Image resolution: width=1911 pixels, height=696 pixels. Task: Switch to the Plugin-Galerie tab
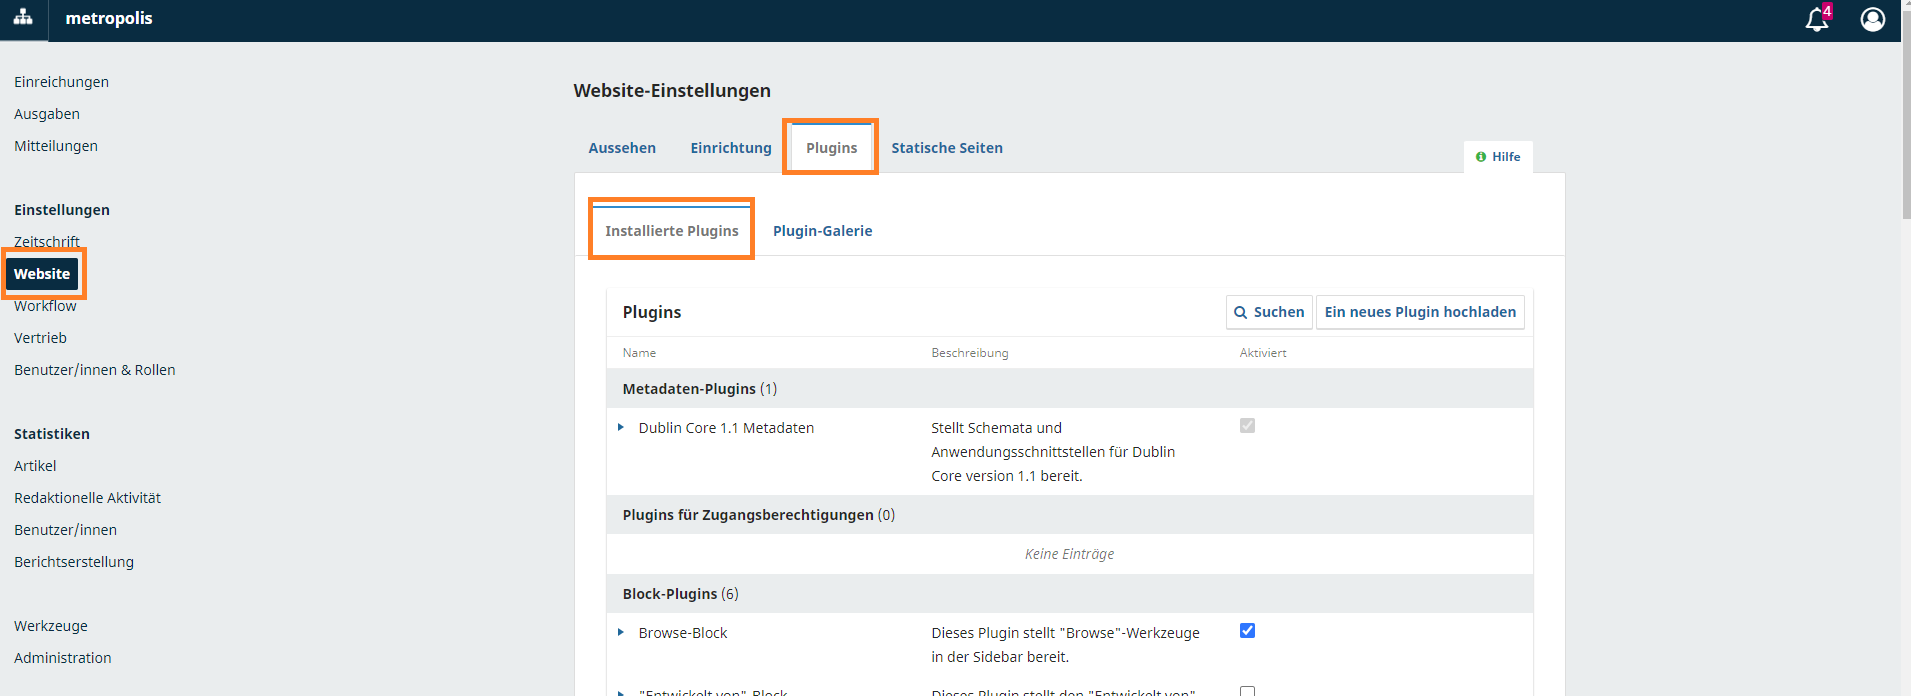pyautogui.click(x=822, y=231)
